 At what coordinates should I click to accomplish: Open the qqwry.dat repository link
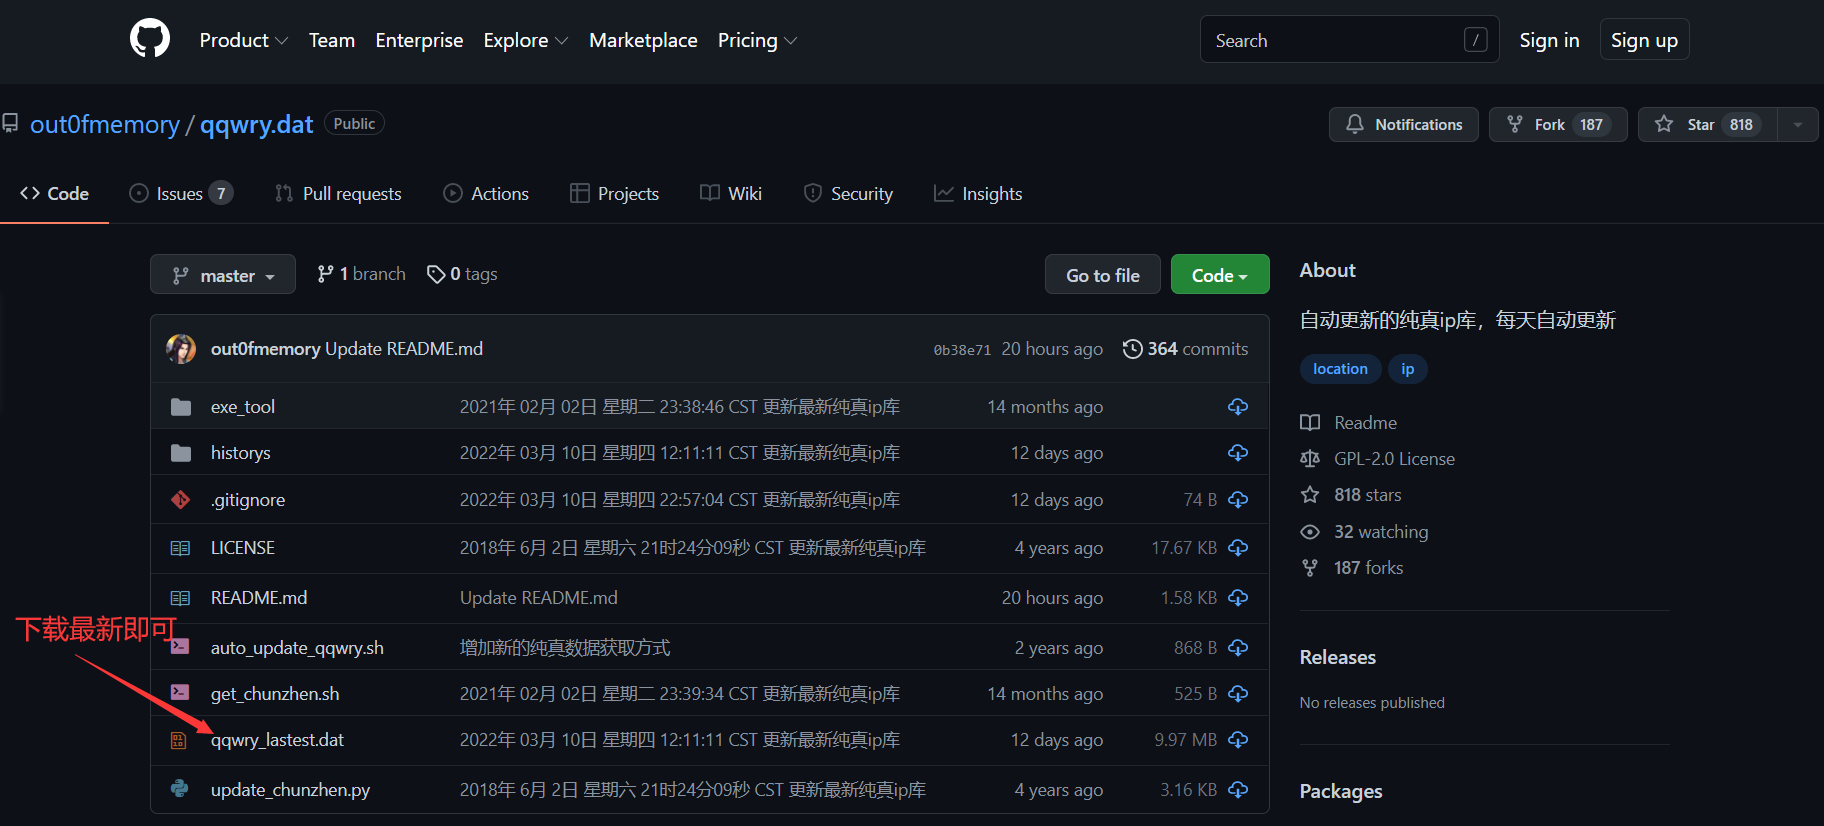(256, 124)
